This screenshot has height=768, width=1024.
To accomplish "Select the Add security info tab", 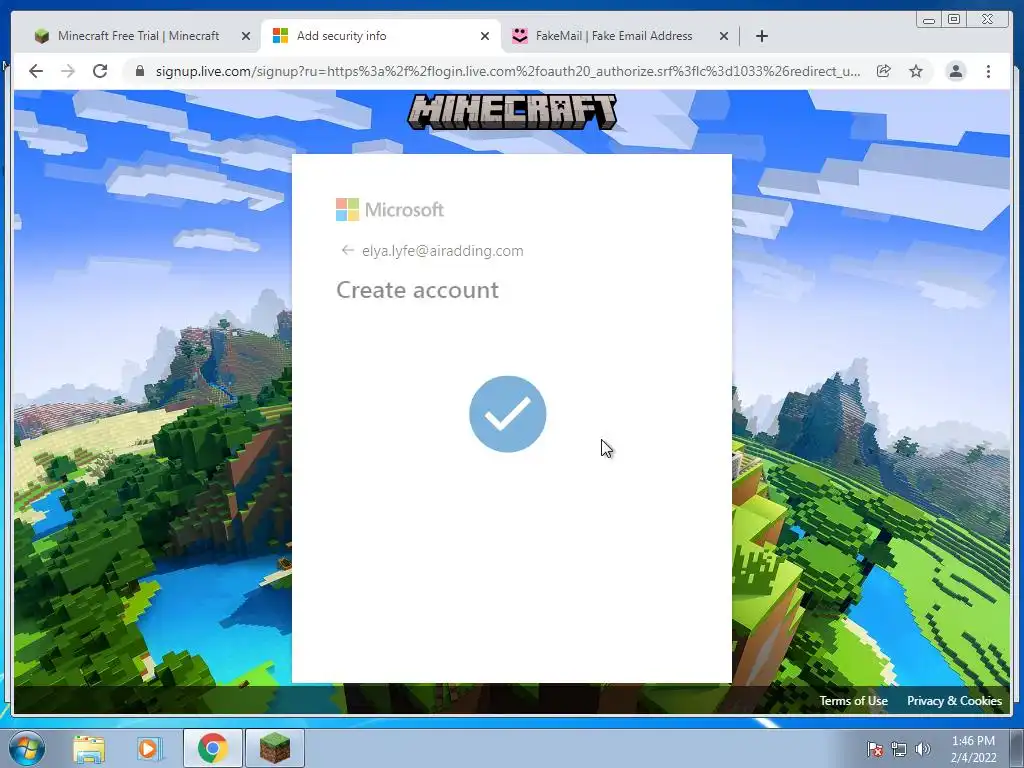I will coord(381,36).
